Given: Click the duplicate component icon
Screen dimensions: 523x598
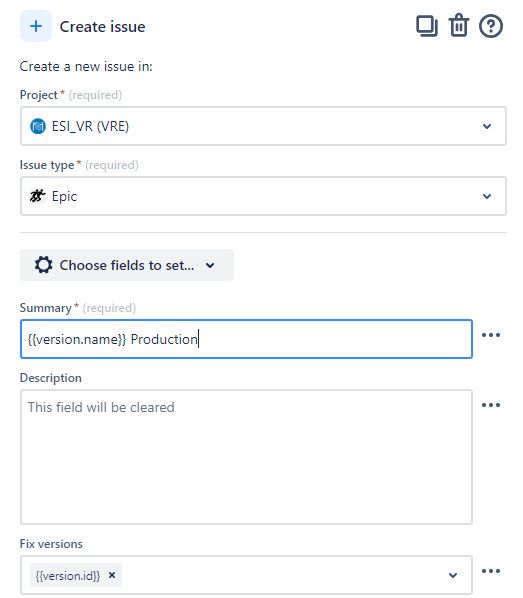Looking at the screenshot, I should (x=426, y=26).
